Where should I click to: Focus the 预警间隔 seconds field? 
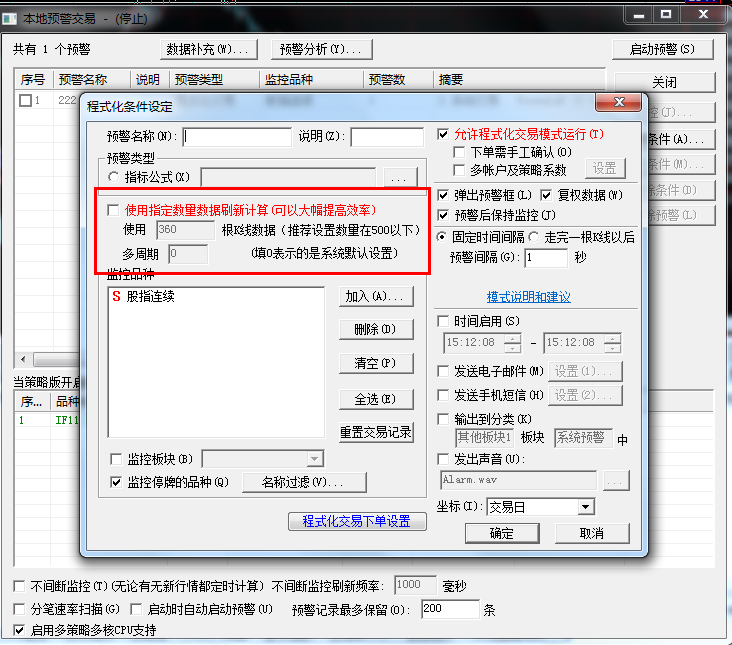[x=546, y=258]
